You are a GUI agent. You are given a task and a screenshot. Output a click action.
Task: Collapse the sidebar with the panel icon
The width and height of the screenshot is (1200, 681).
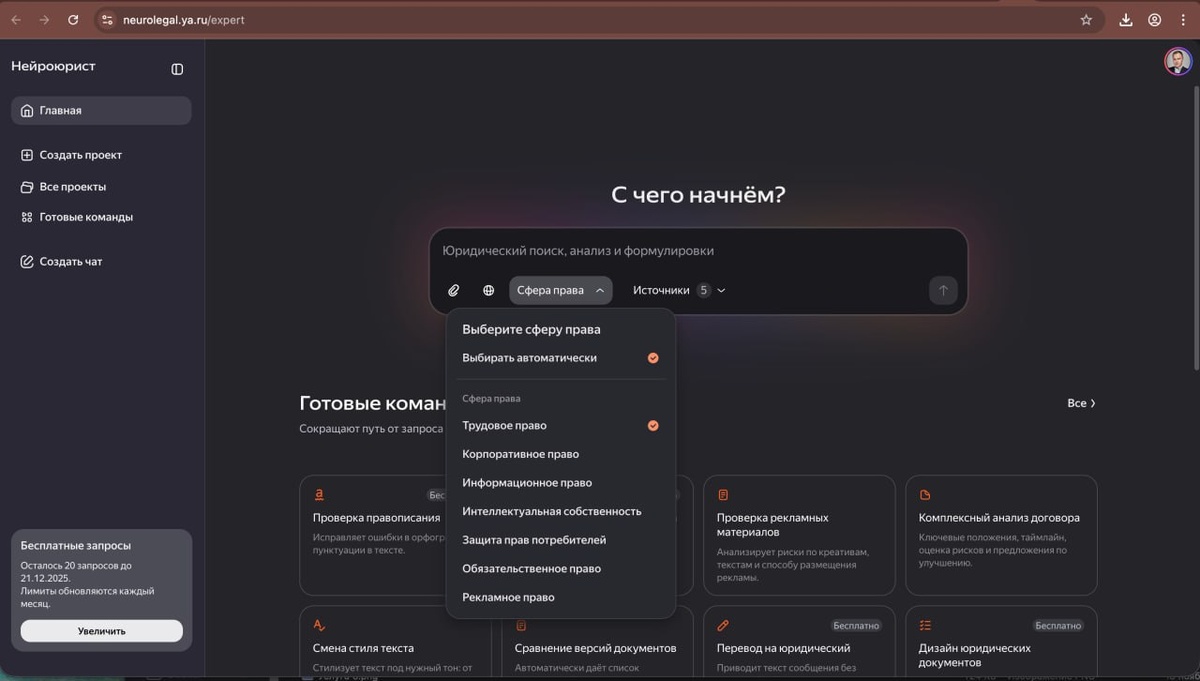(x=177, y=69)
